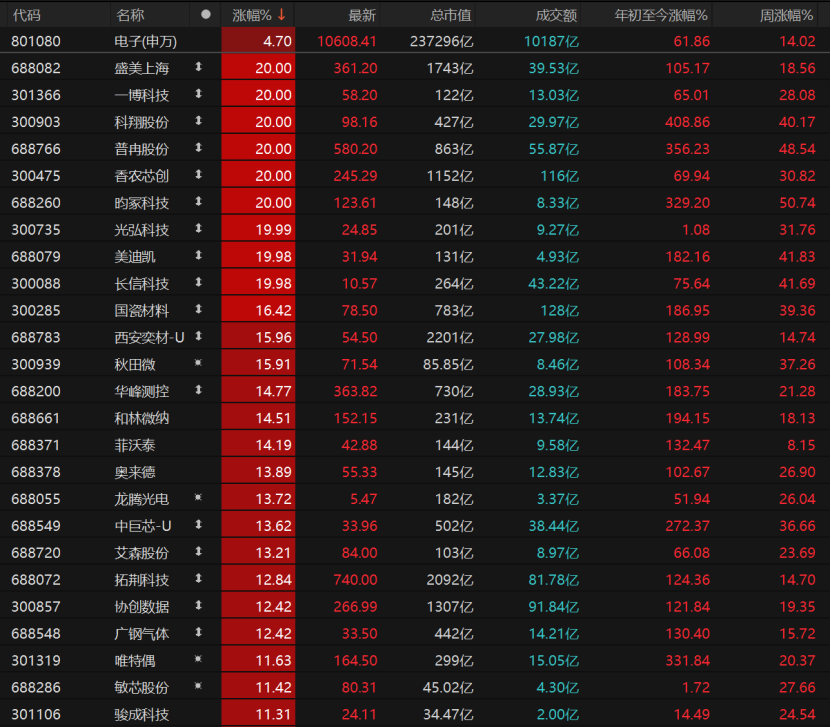831x727 pixels.
Task: Click the marker icon beside 艾森股份
Action: (x=198, y=552)
